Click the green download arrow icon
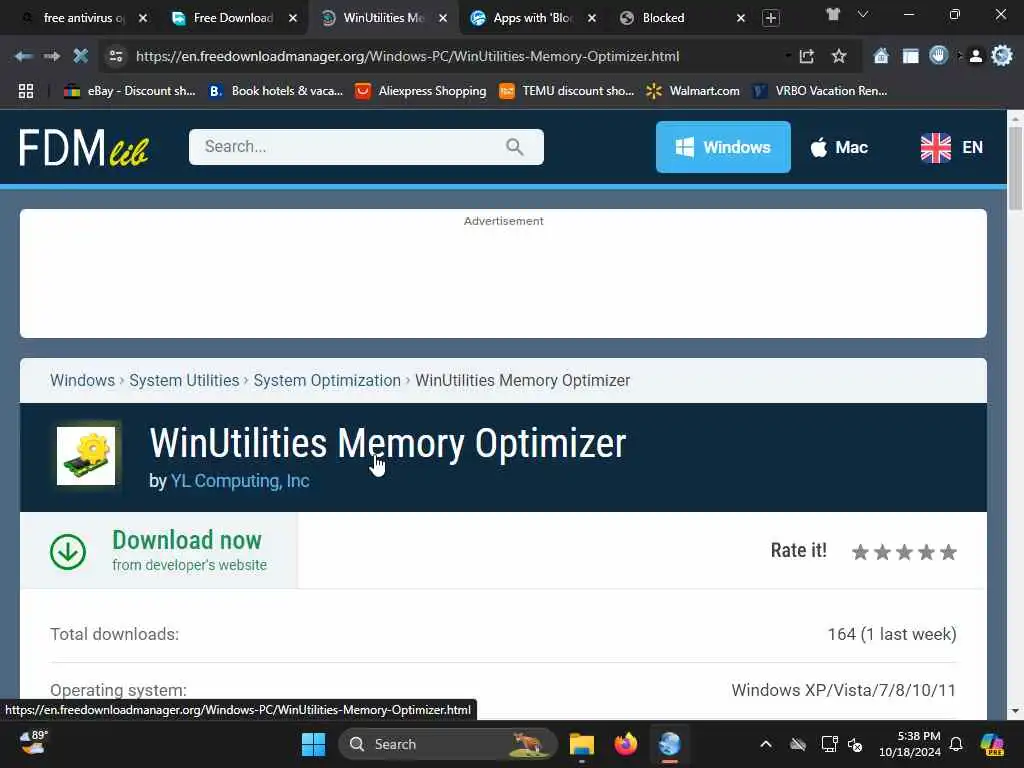Viewport: 1024px width, 768px height. 68,552
